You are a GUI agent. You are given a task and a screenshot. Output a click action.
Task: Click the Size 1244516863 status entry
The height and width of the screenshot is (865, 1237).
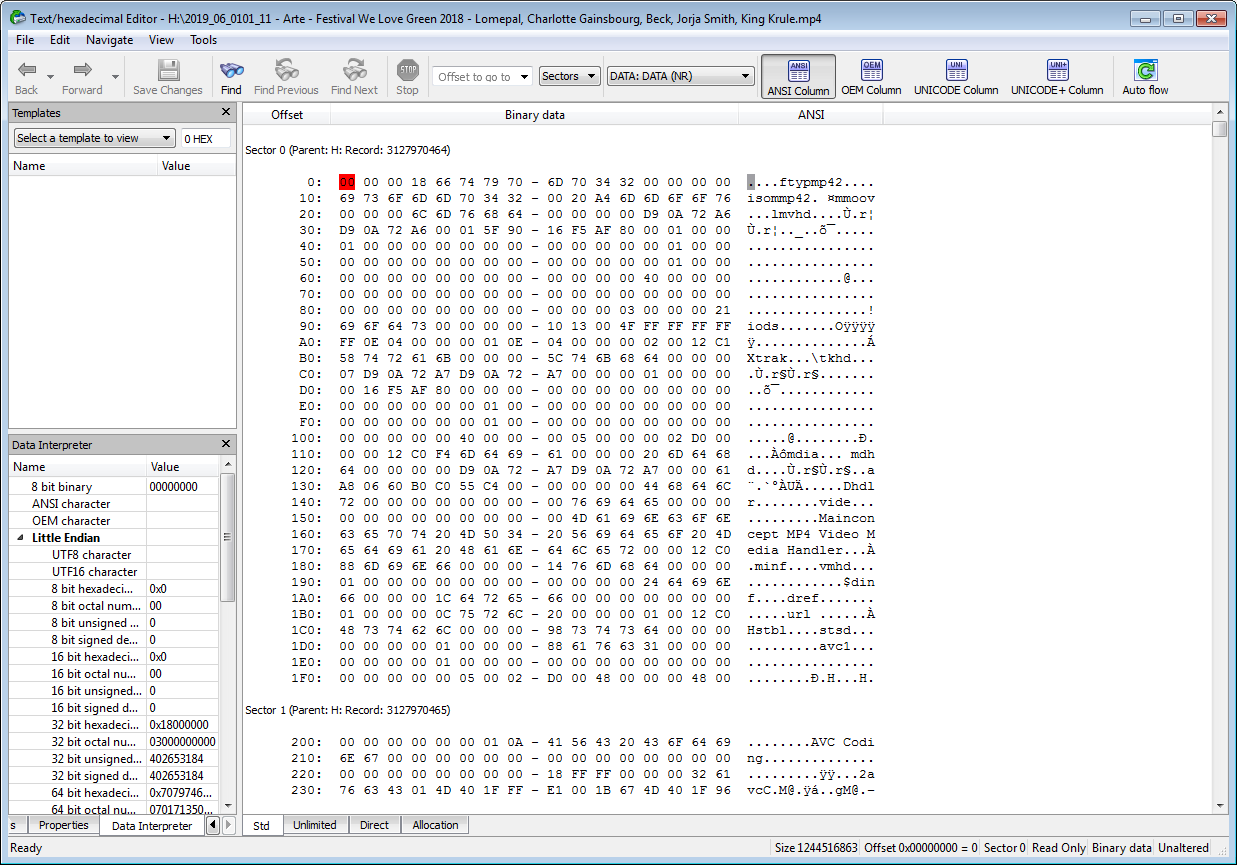(818, 848)
